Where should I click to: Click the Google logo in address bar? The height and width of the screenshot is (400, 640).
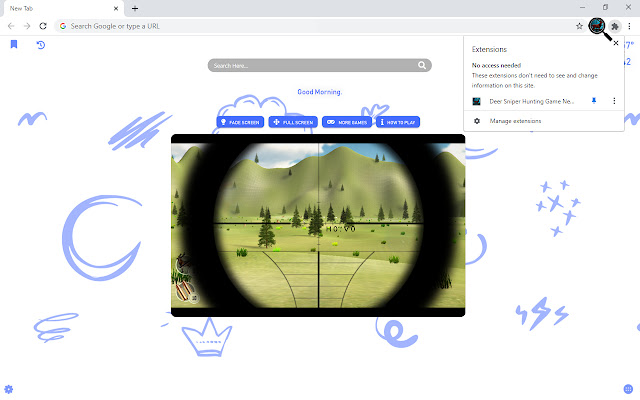63,26
